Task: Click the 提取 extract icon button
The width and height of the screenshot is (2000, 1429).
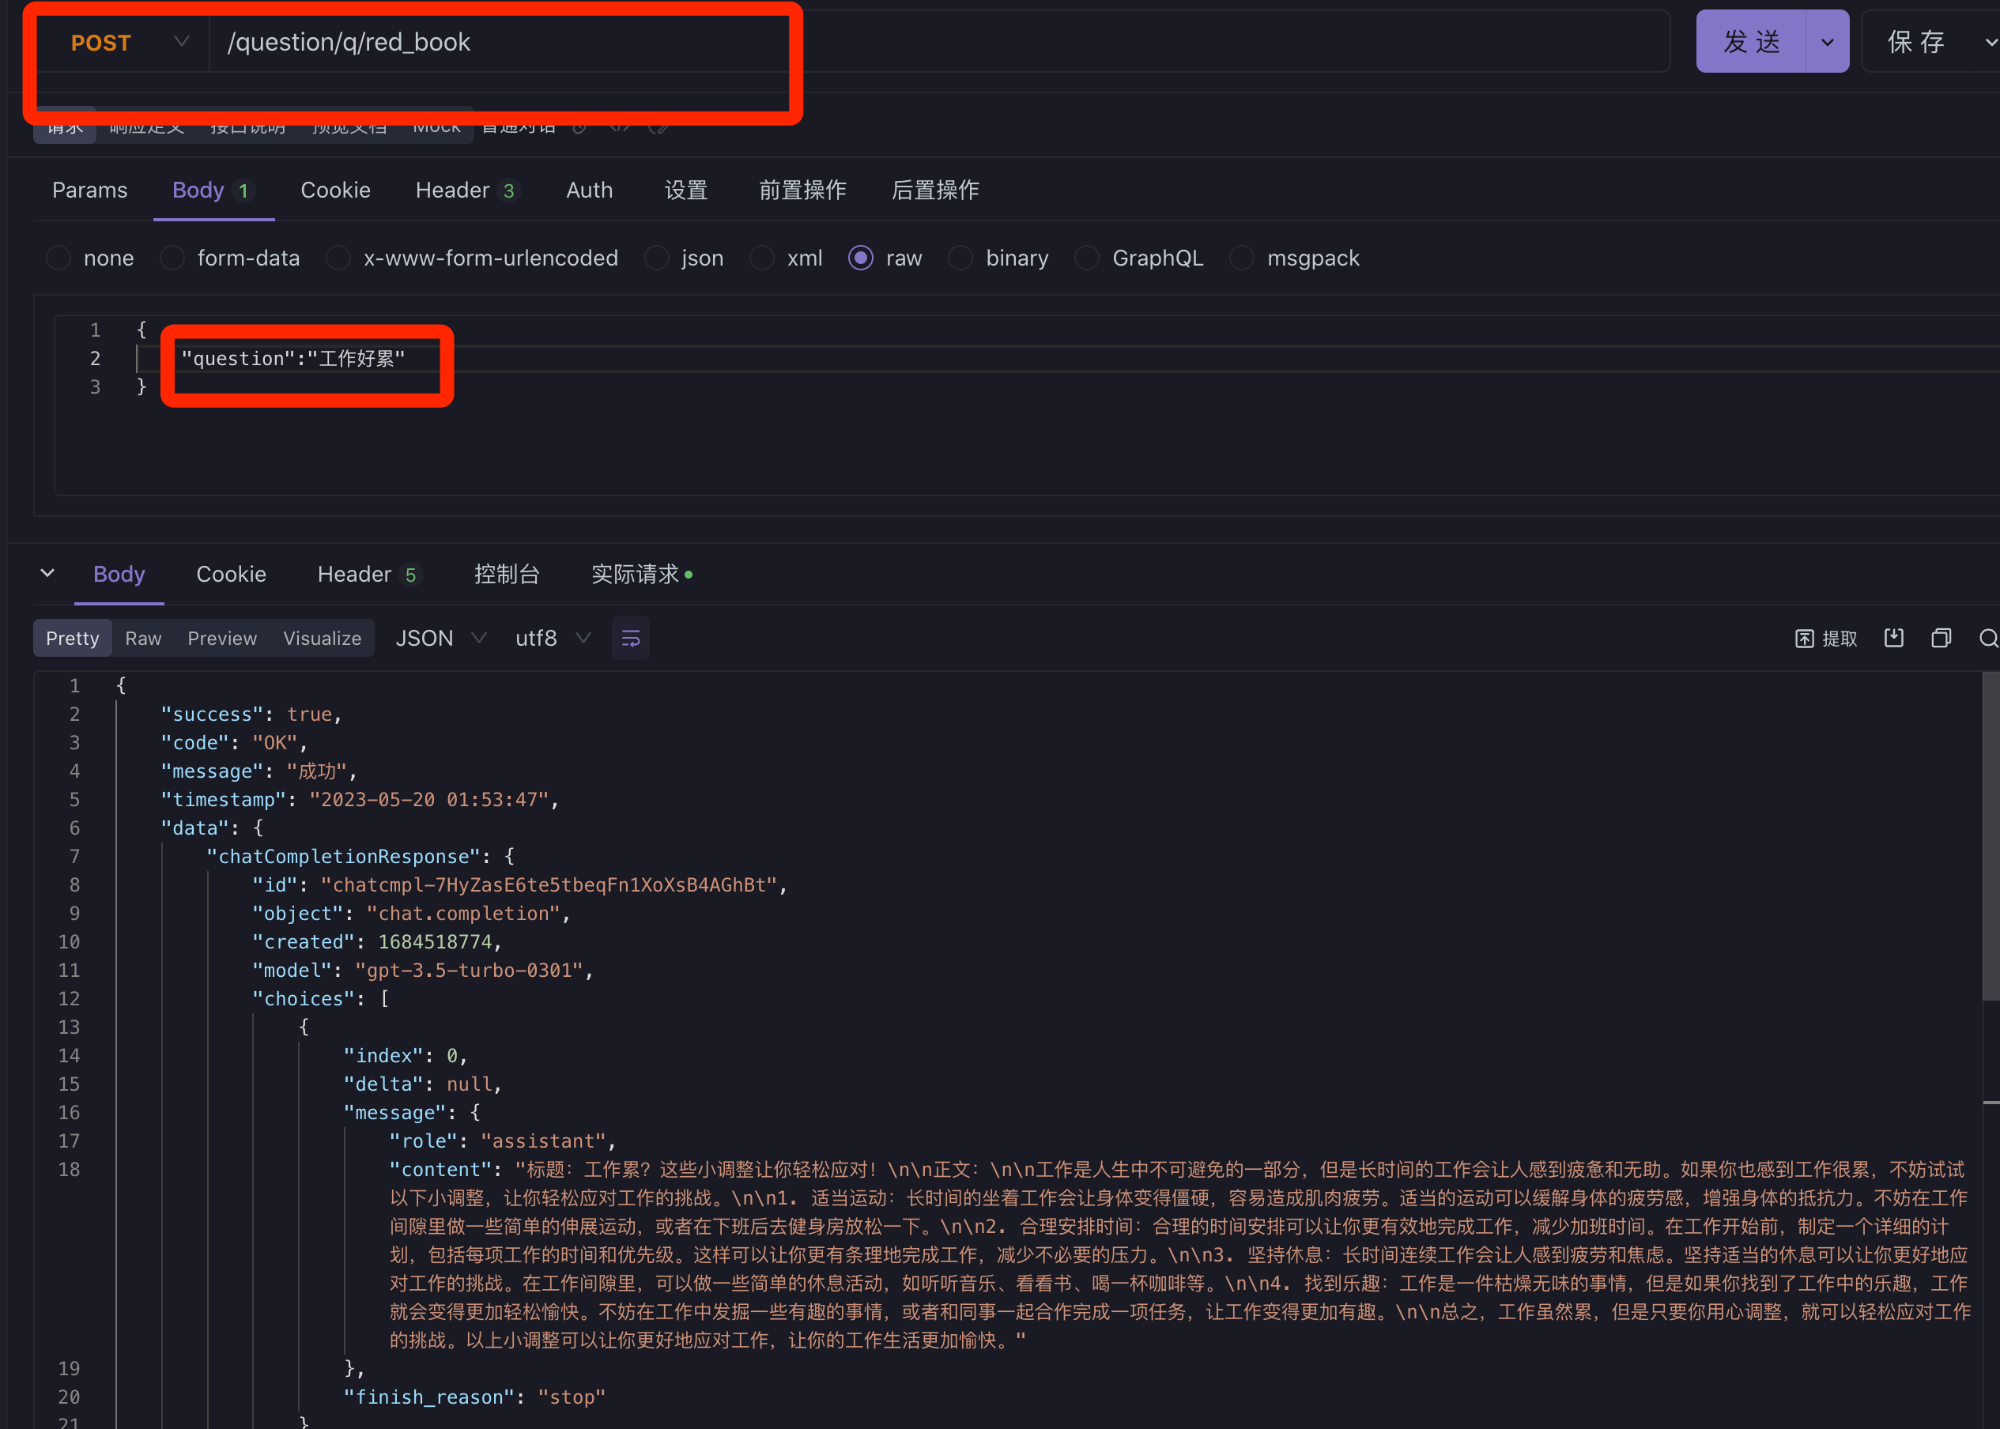Action: (x=1826, y=638)
